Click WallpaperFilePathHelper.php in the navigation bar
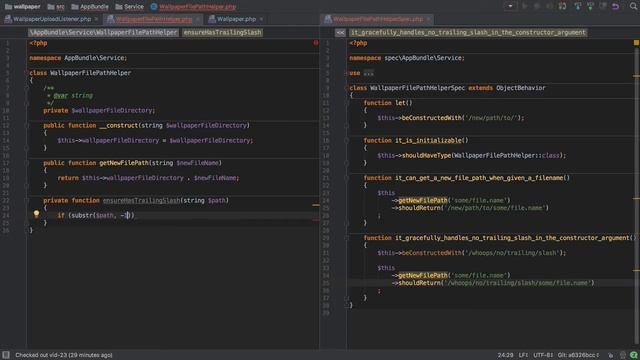 (x=193, y=7)
